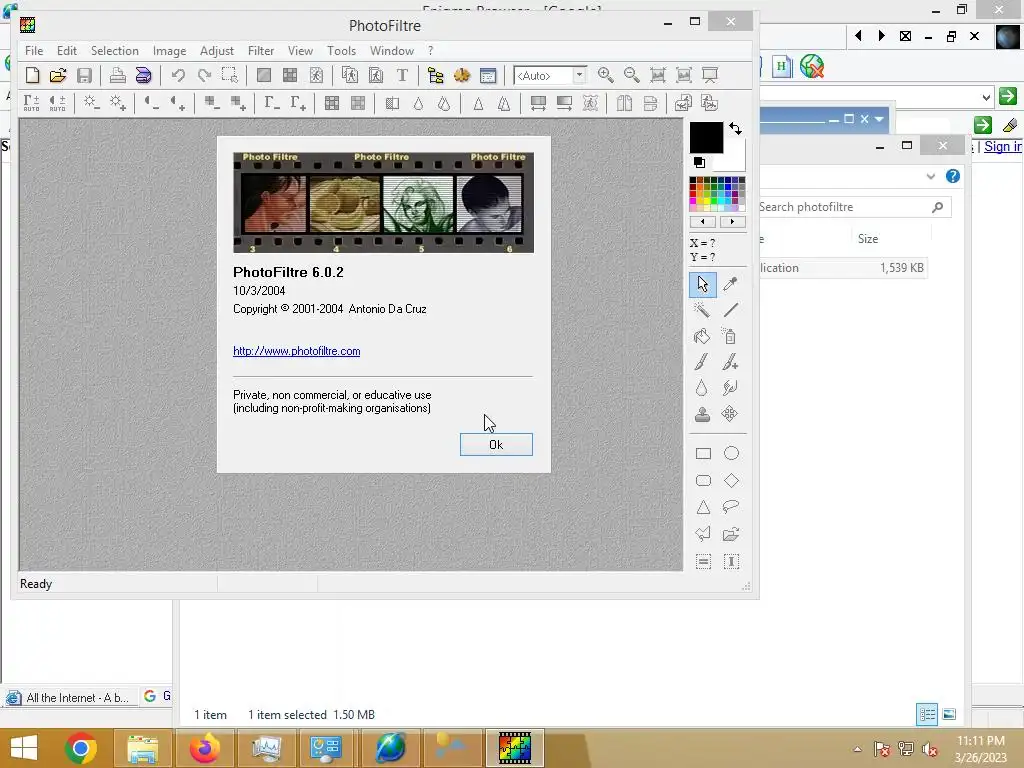The image size is (1024, 768).
Task: Open Google Chrome from the taskbar
Action: point(81,748)
